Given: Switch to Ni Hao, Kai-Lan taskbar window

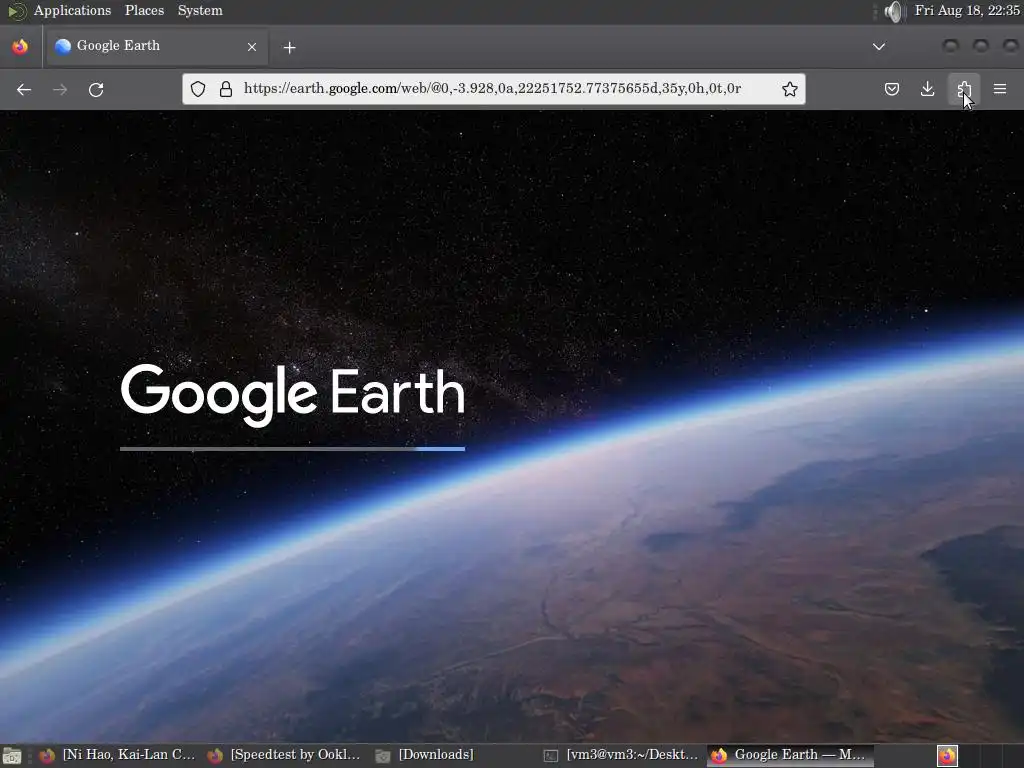Looking at the screenshot, I should (x=118, y=755).
